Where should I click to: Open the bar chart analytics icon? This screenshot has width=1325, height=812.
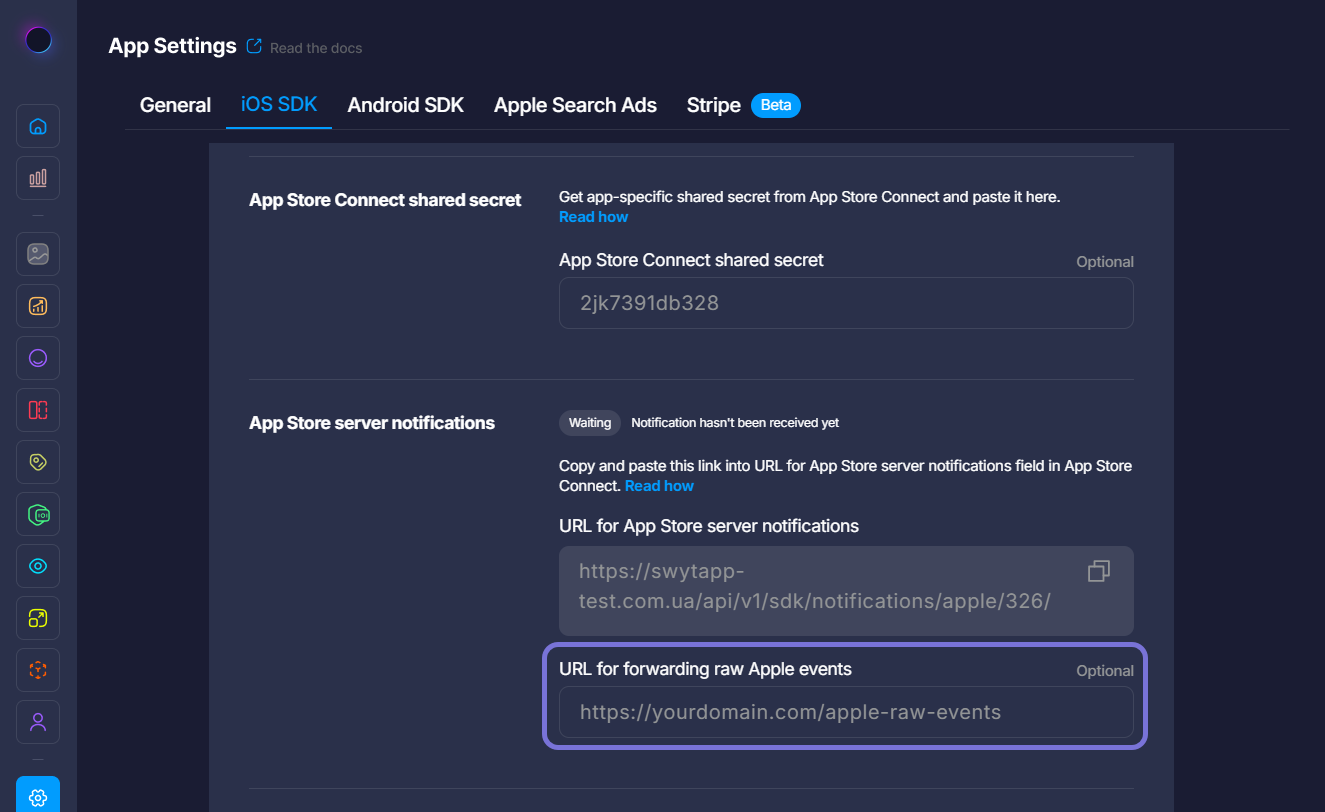[38, 178]
